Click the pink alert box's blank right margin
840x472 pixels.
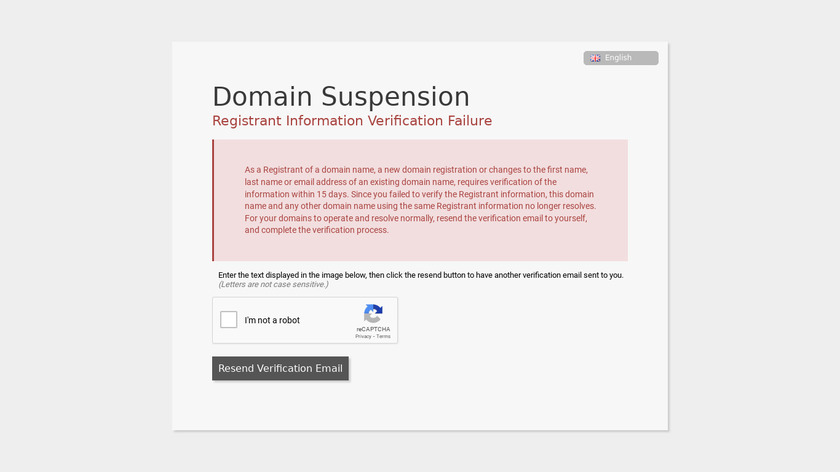click(612, 200)
